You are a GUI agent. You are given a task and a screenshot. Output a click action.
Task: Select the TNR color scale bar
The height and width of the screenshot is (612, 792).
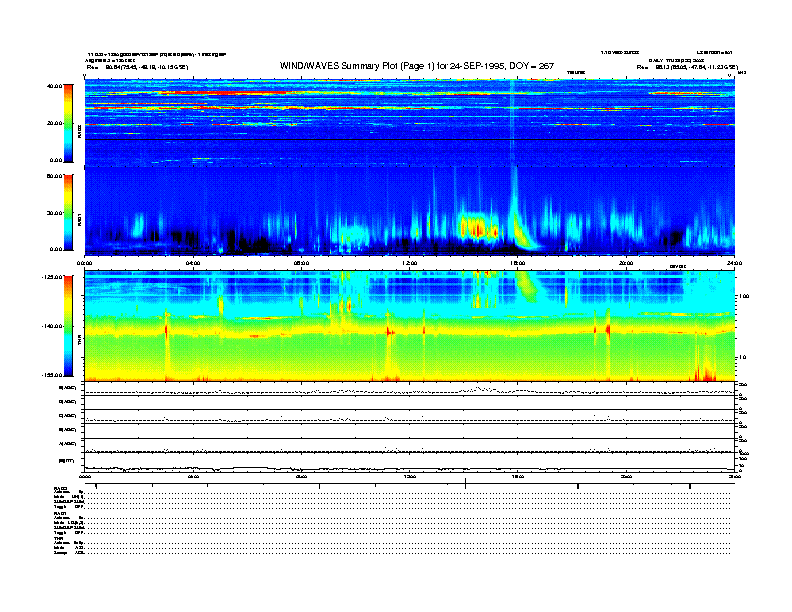pos(68,326)
